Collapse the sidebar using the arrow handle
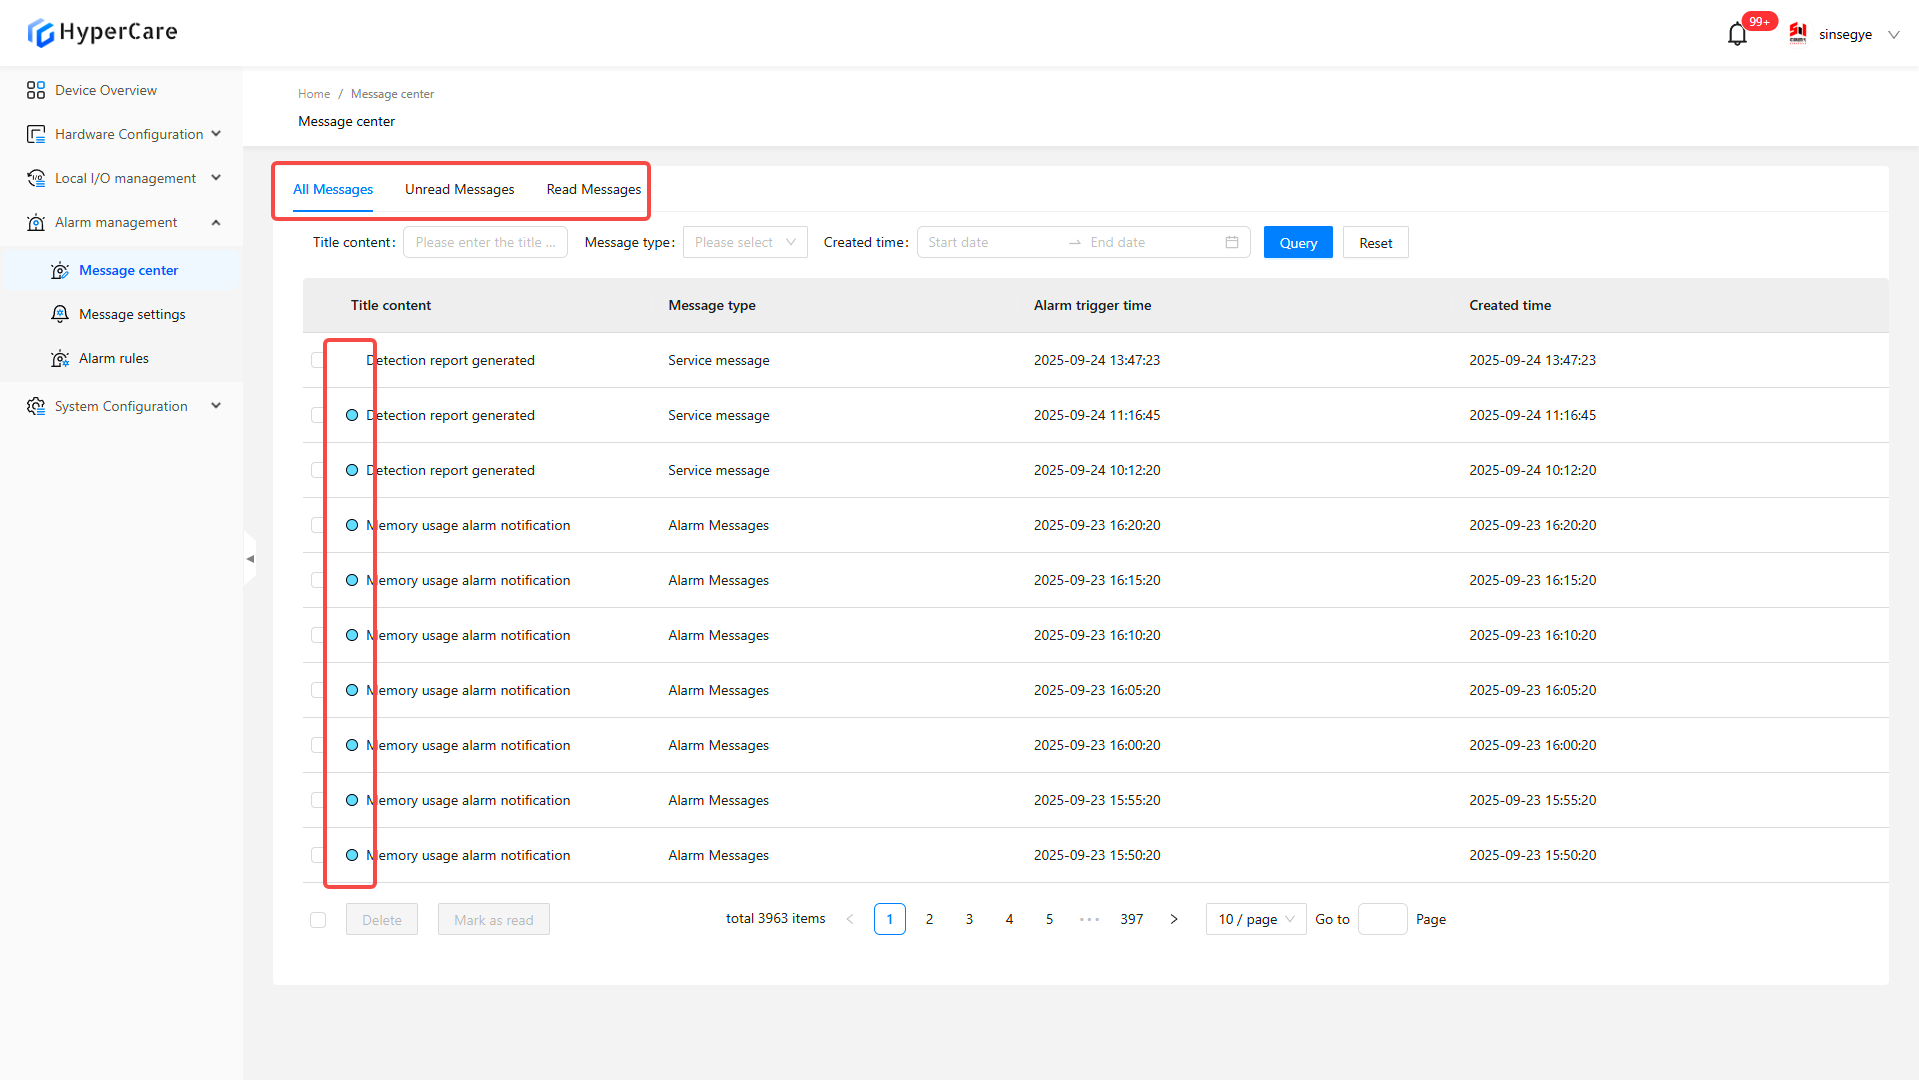 [x=250, y=559]
